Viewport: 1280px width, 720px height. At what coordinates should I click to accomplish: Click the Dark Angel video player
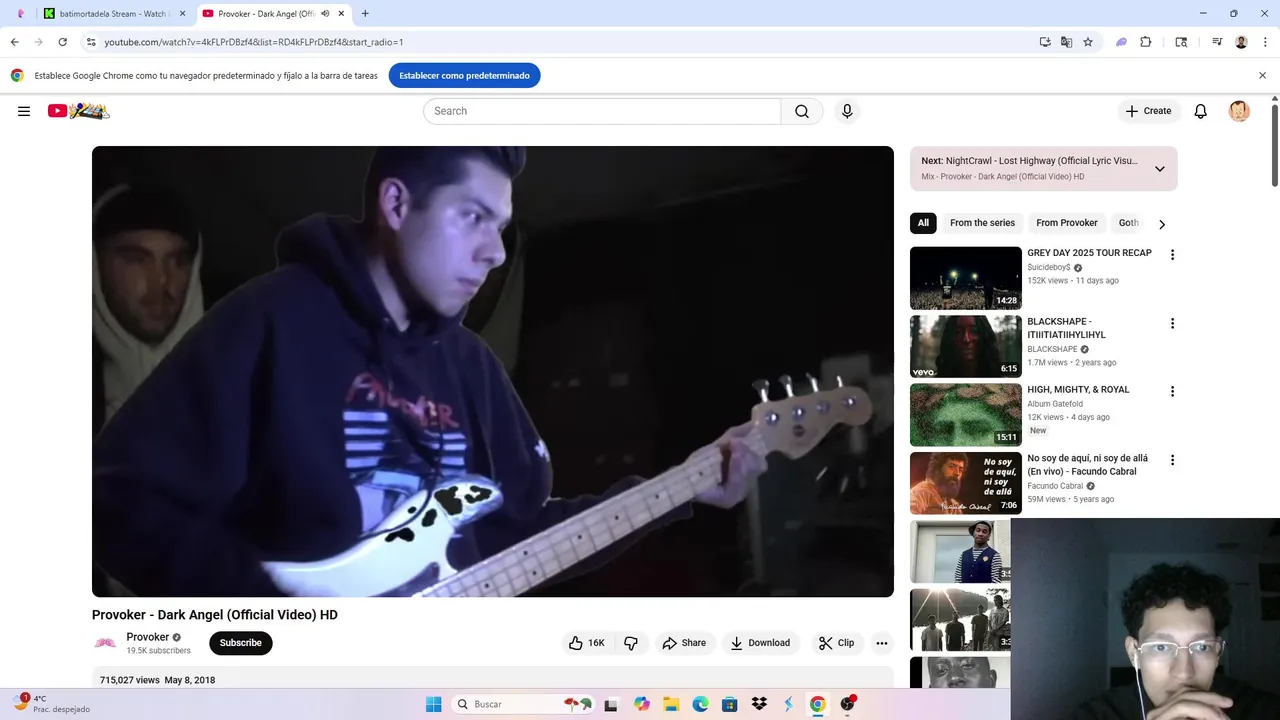pyautogui.click(x=493, y=372)
